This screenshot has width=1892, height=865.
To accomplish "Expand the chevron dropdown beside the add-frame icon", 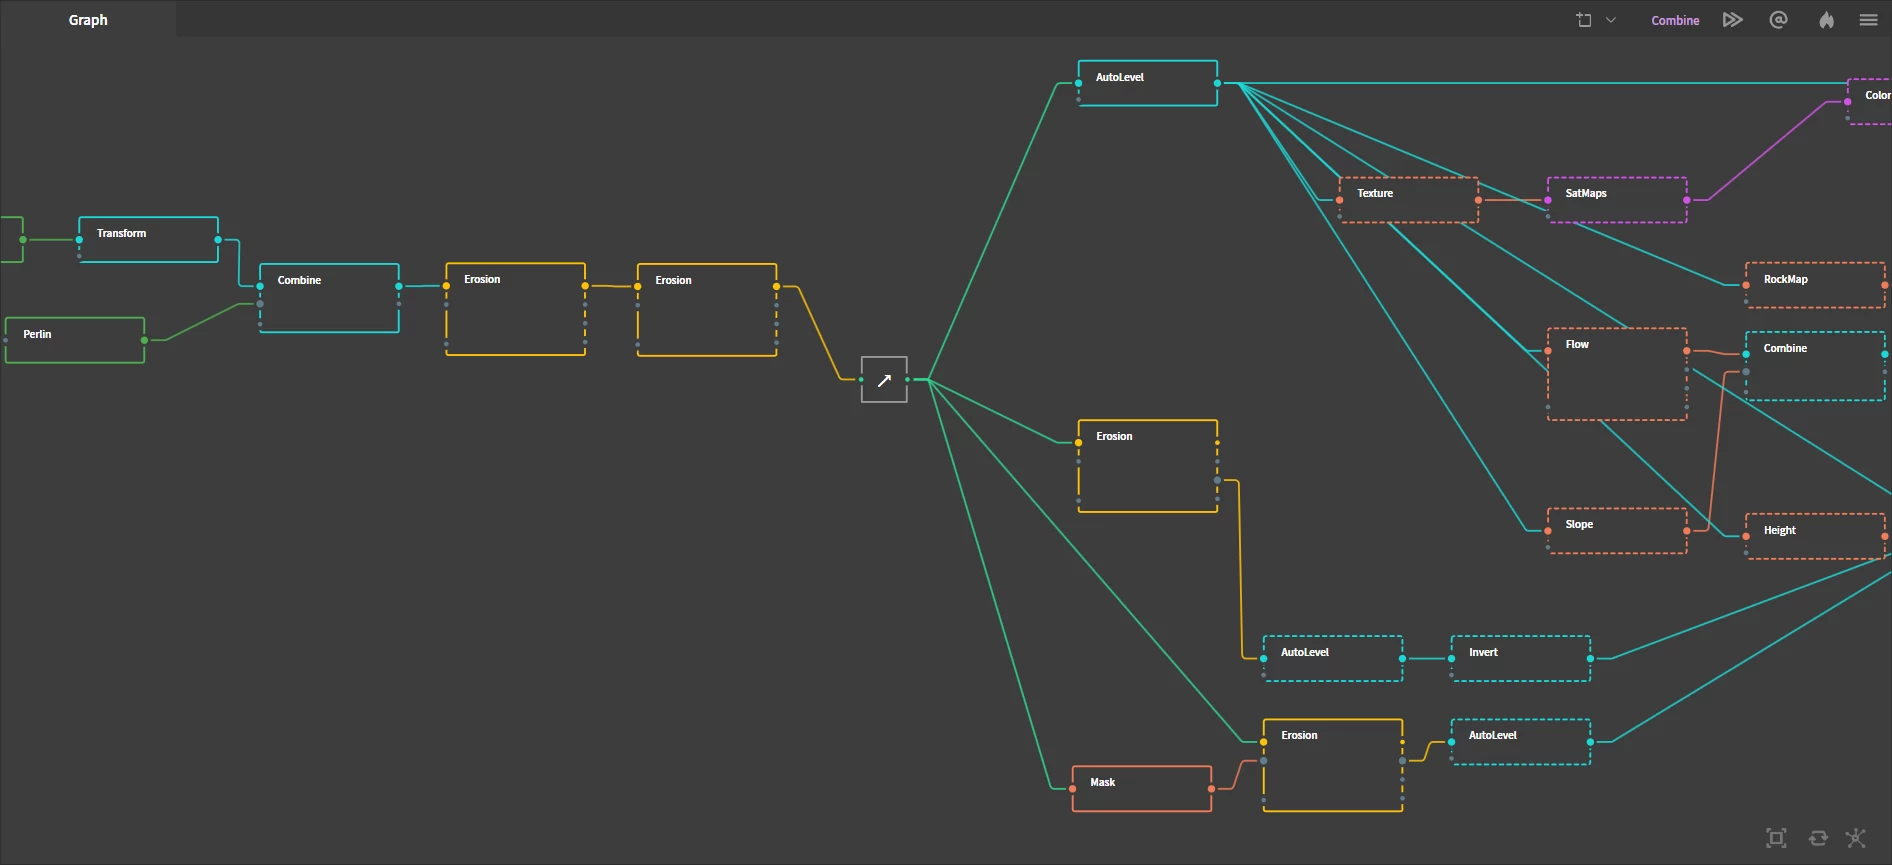I will pos(1611,20).
